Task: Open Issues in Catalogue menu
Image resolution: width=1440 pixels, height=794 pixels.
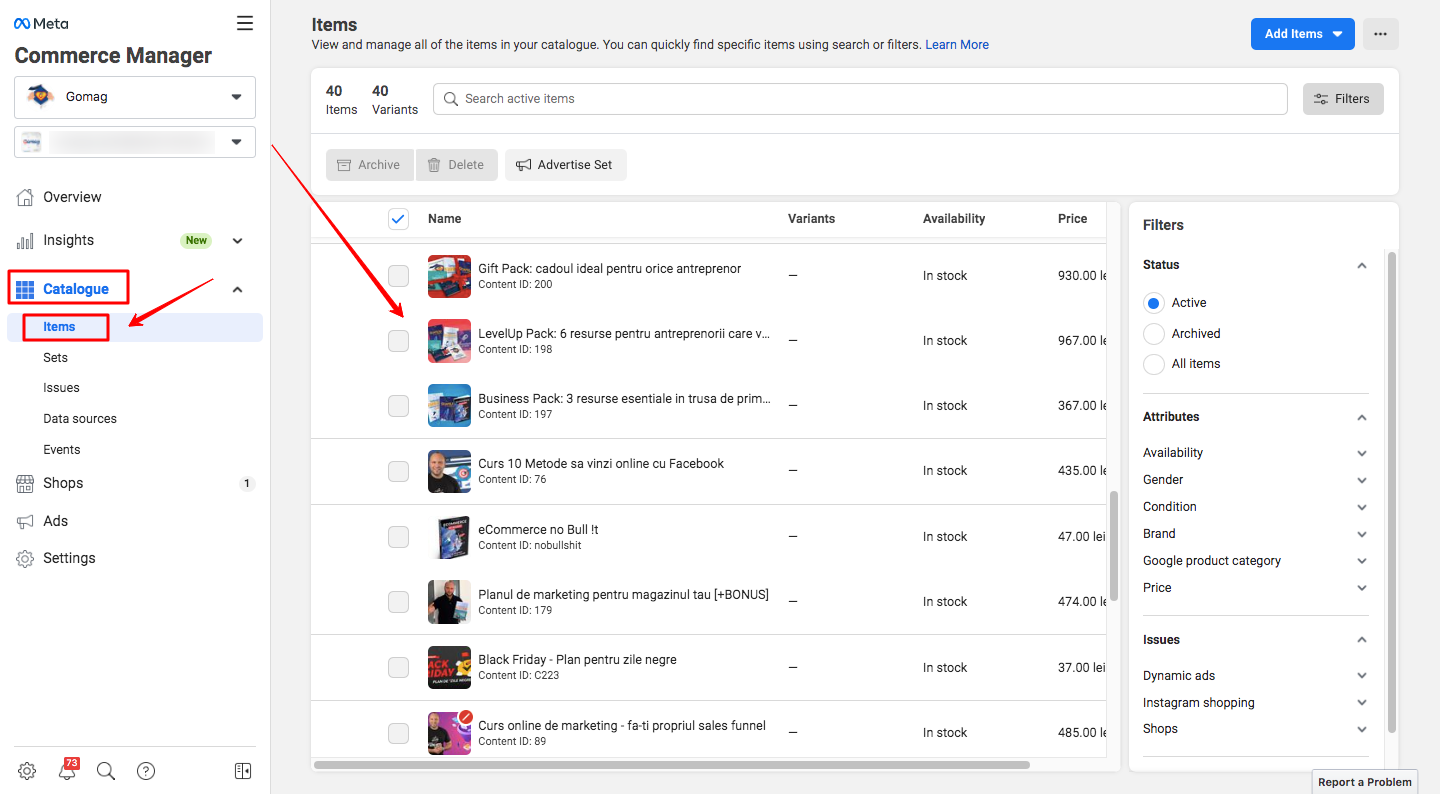Action: click(x=61, y=388)
